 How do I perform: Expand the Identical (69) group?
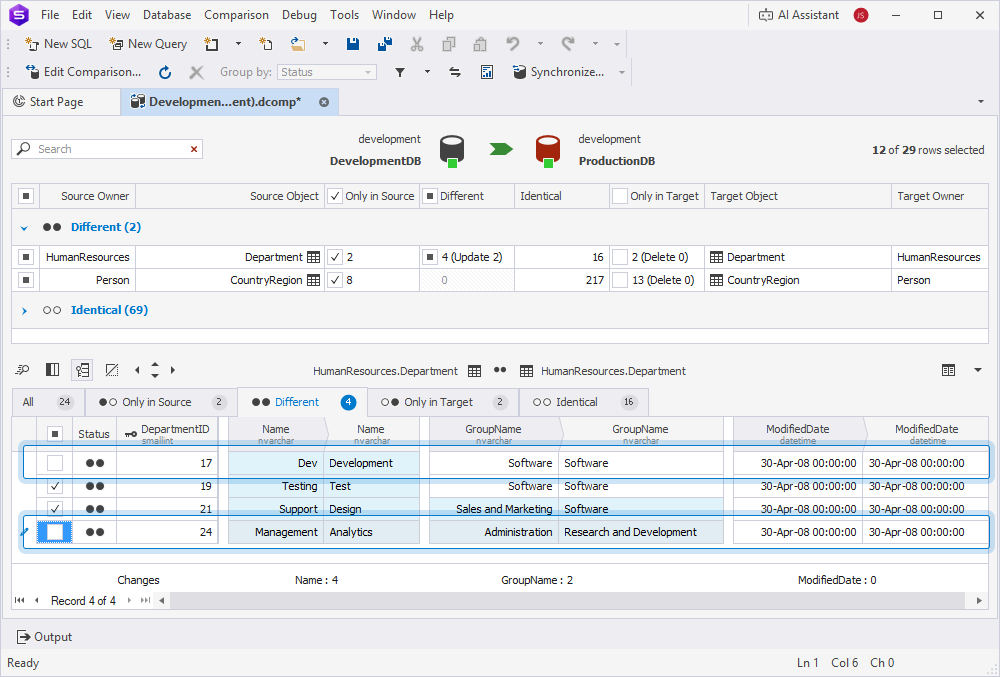[23, 310]
